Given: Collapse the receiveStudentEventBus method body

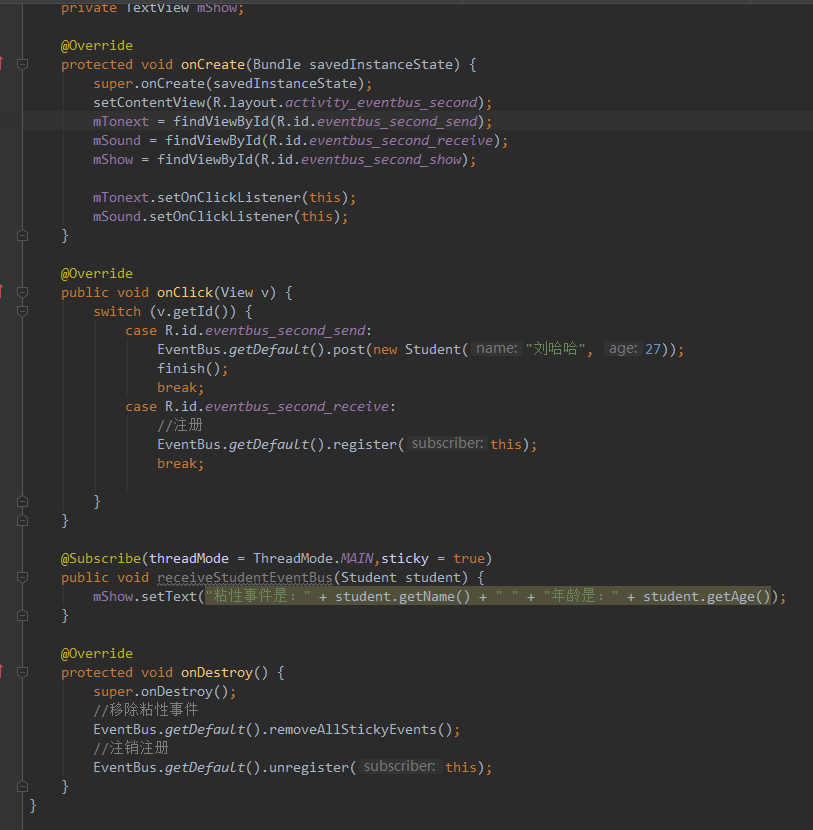Looking at the screenshot, I should 22,577.
